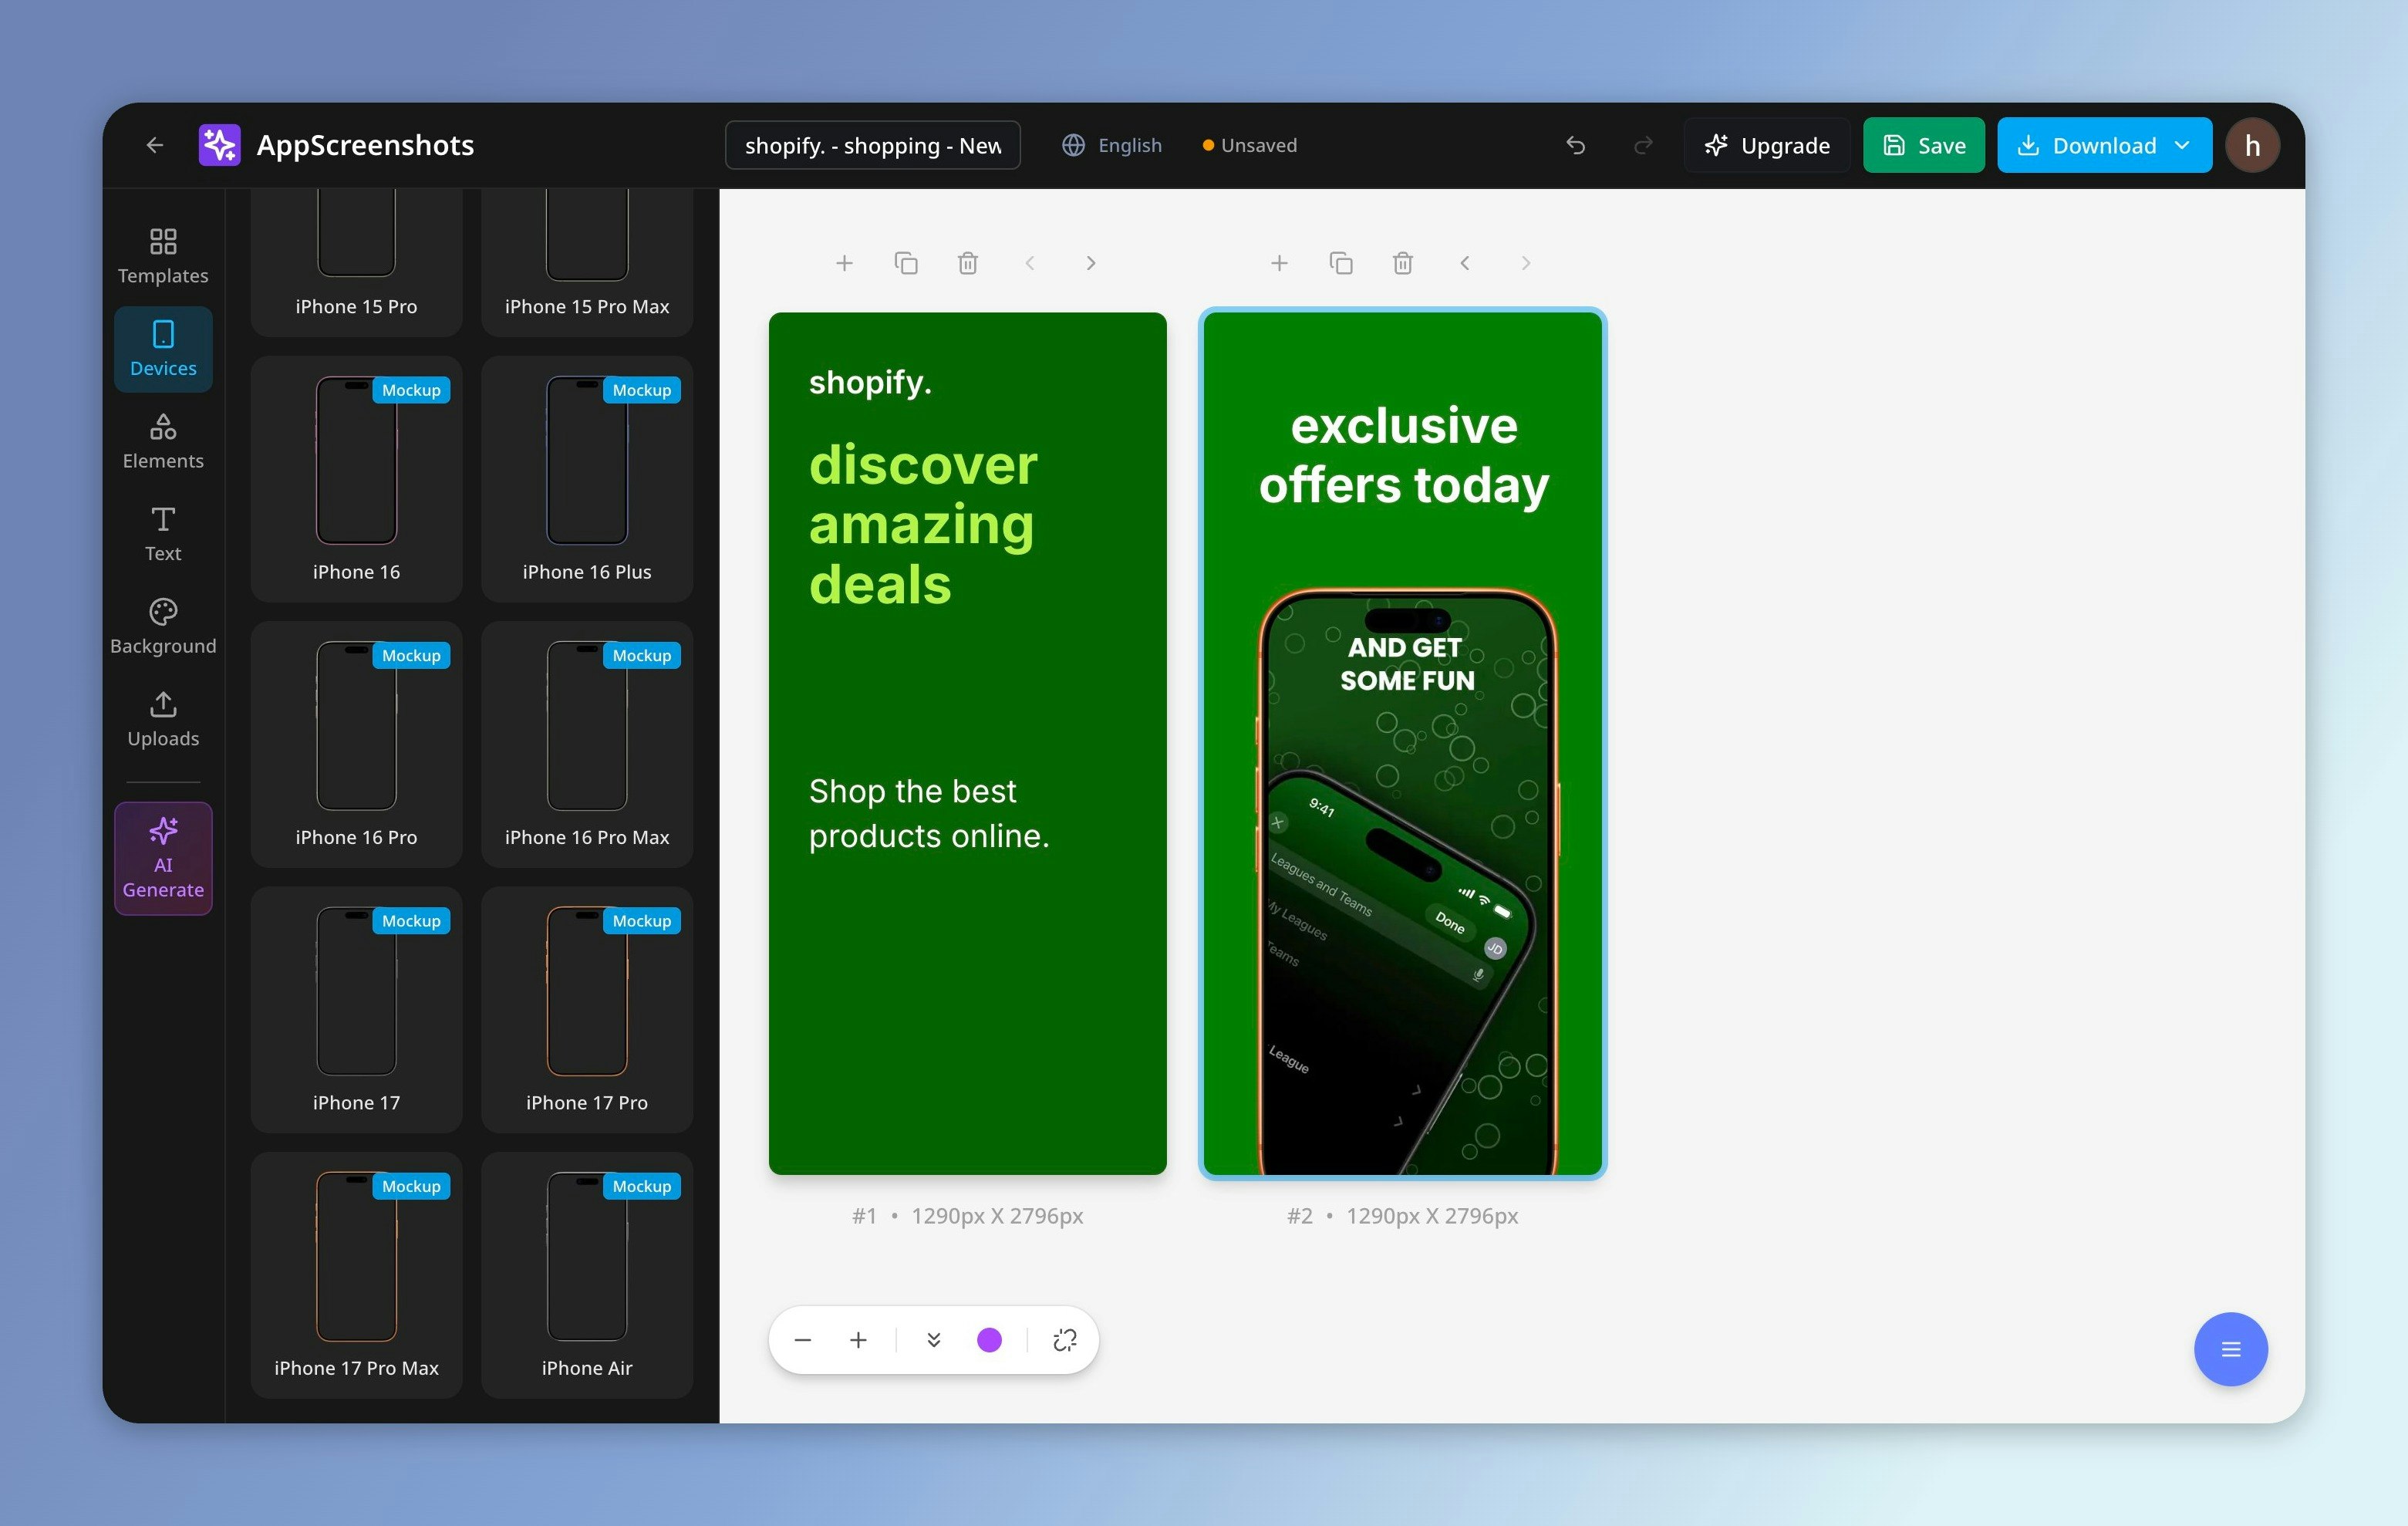This screenshot has width=2408, height=1526.
Task: Save the project
Action: tap(1923, 145)
